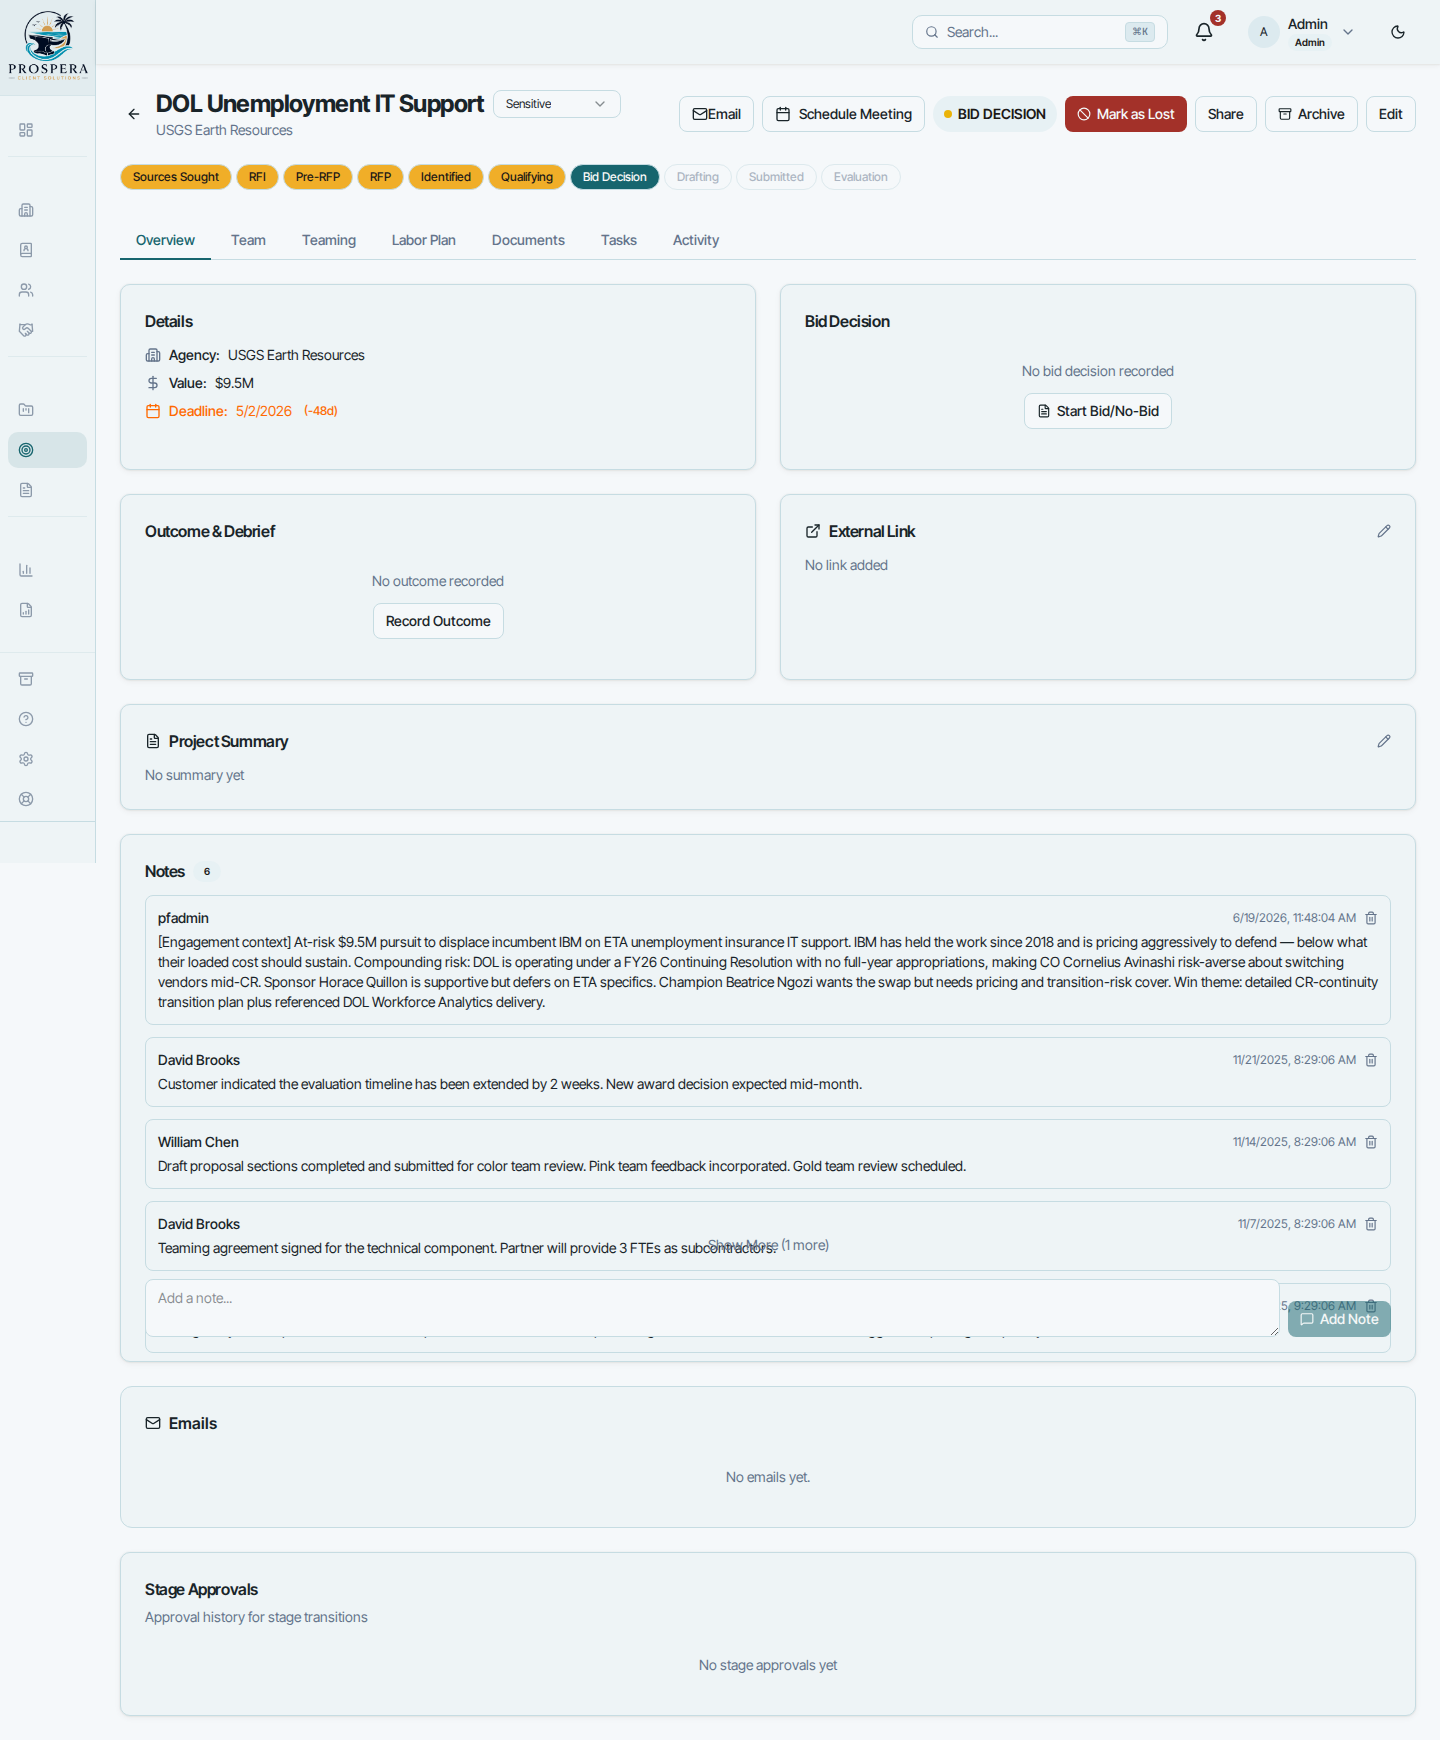
Task: Select the RFP stage pill
Action: (x=380, y=177)
